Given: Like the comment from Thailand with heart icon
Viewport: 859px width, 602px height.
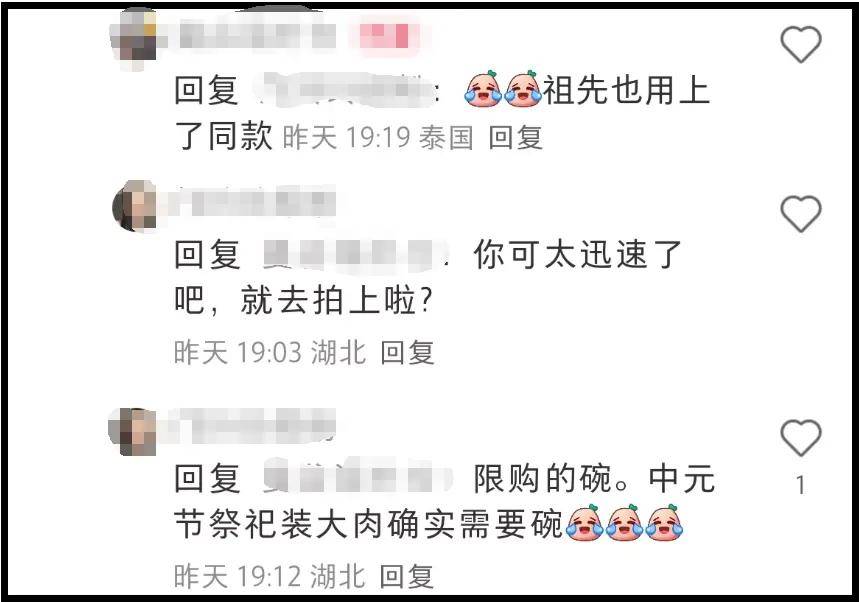Looking at the screenshot, I should 800,44.
